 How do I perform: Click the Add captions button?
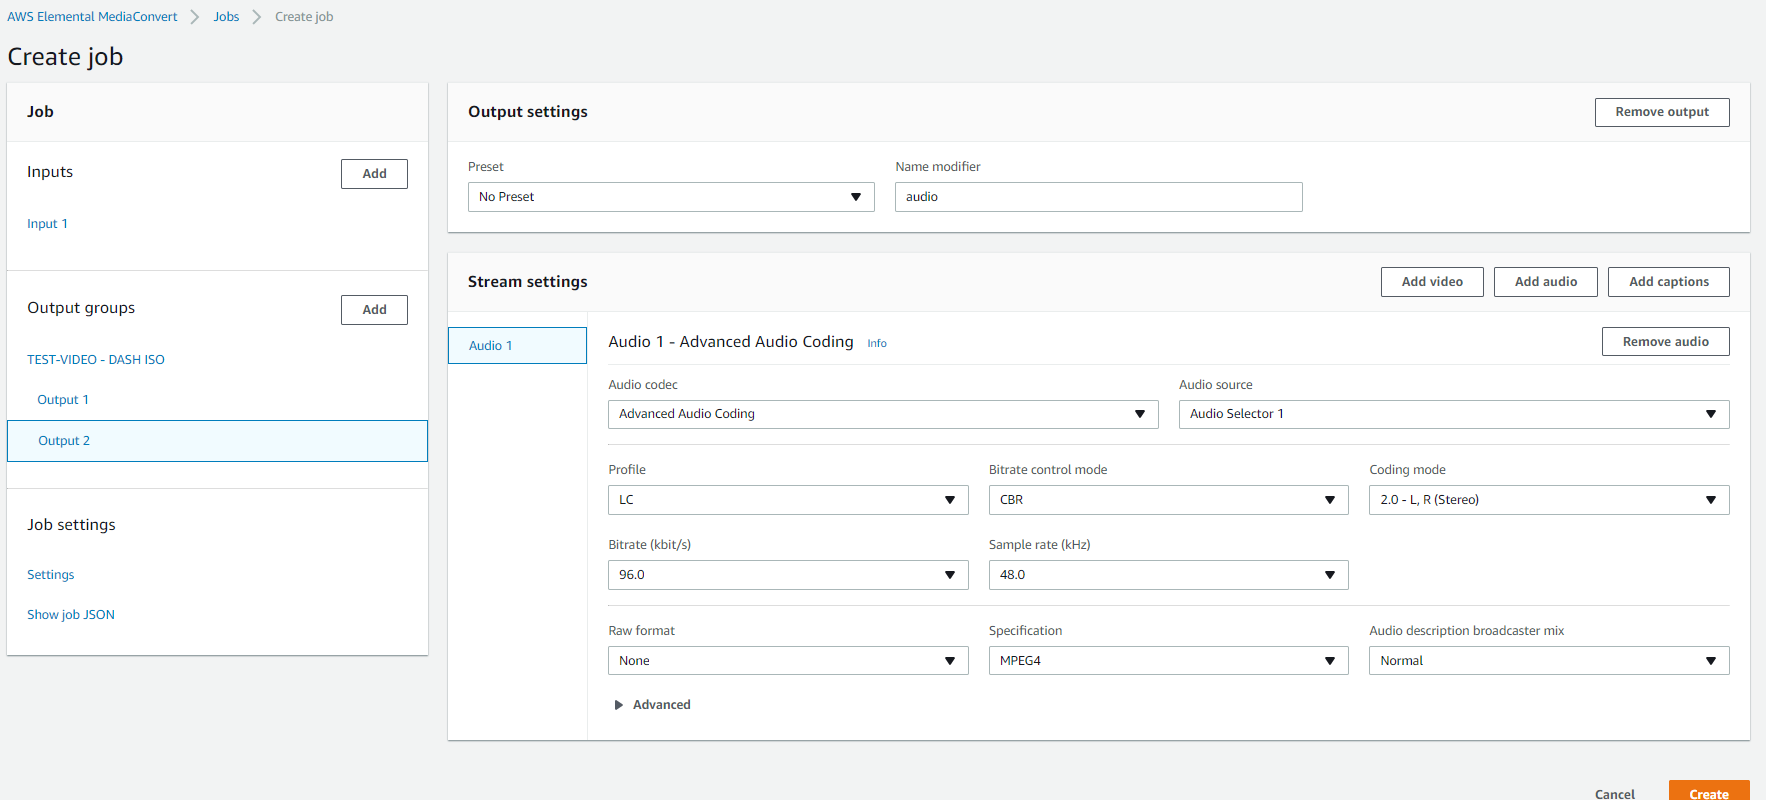(x=1667, y=282)
